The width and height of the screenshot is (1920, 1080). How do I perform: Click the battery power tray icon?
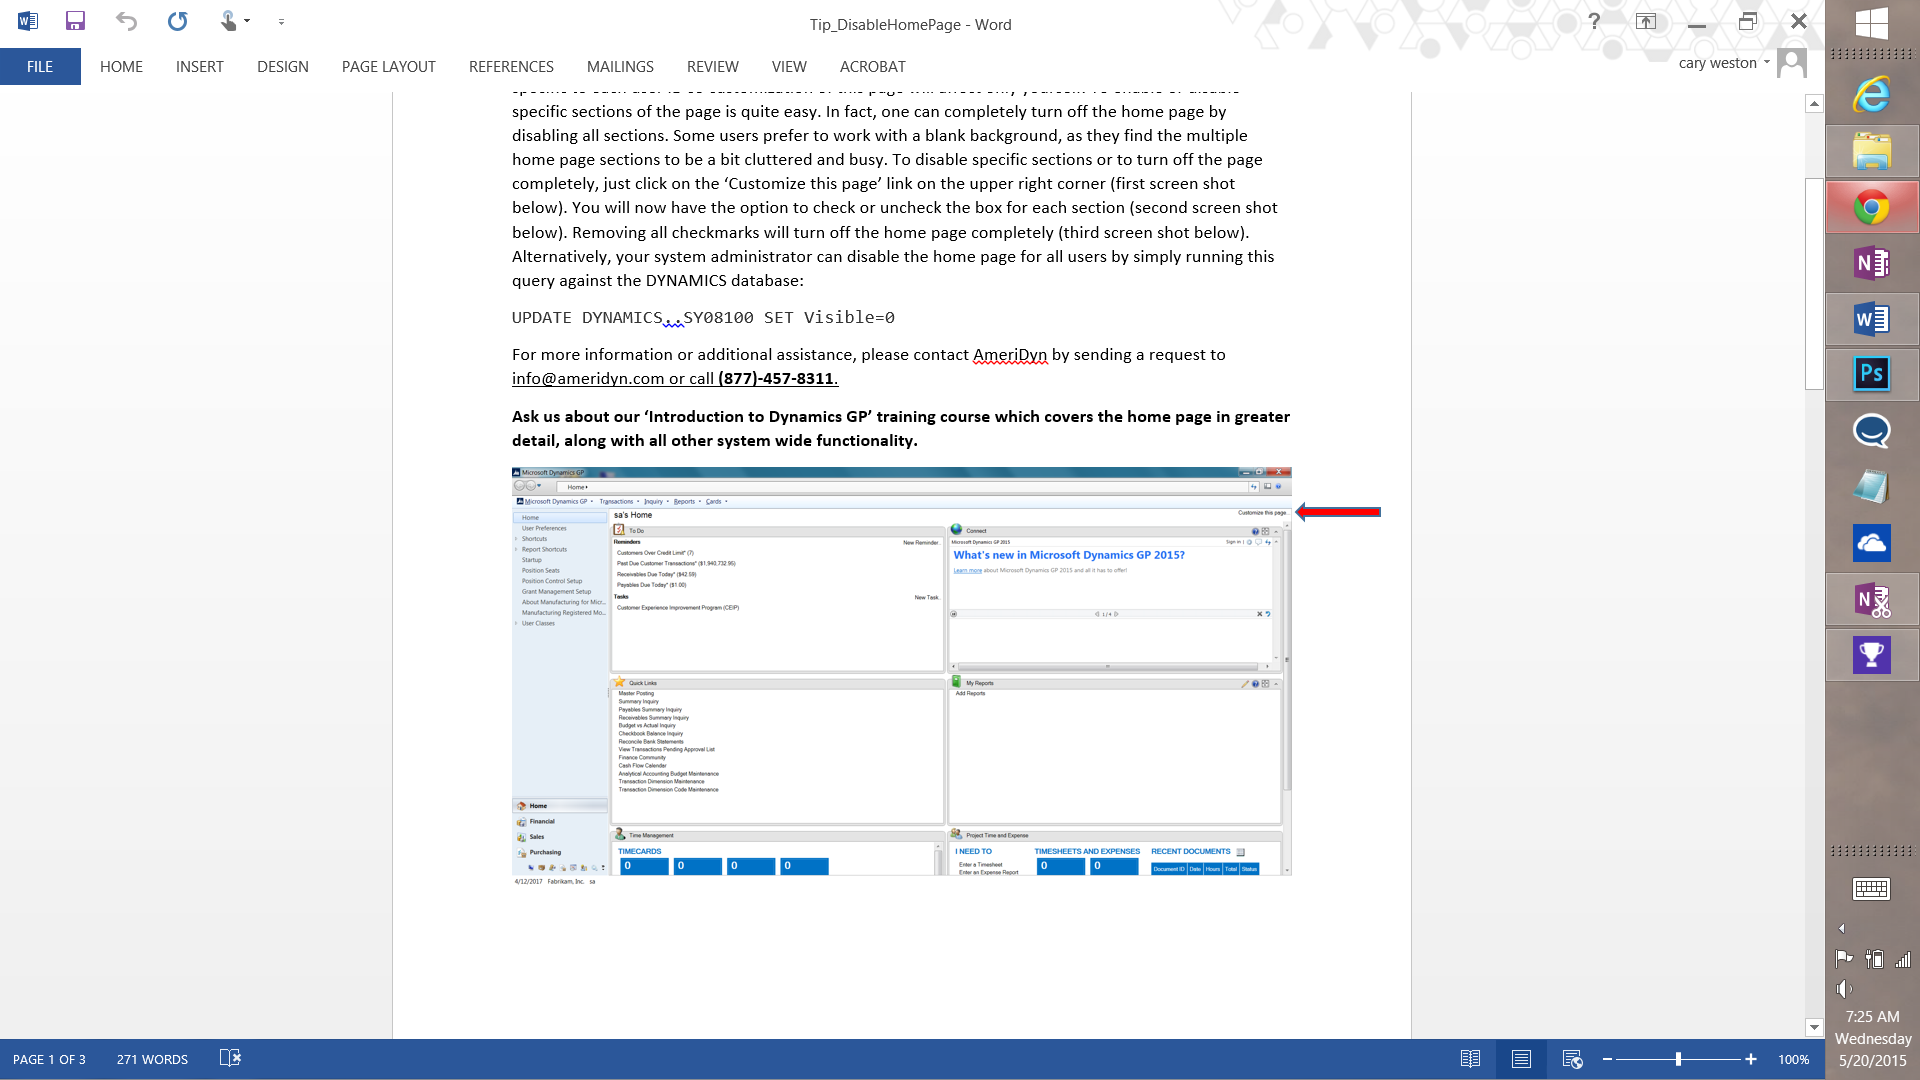click(x=1874, y=959)
